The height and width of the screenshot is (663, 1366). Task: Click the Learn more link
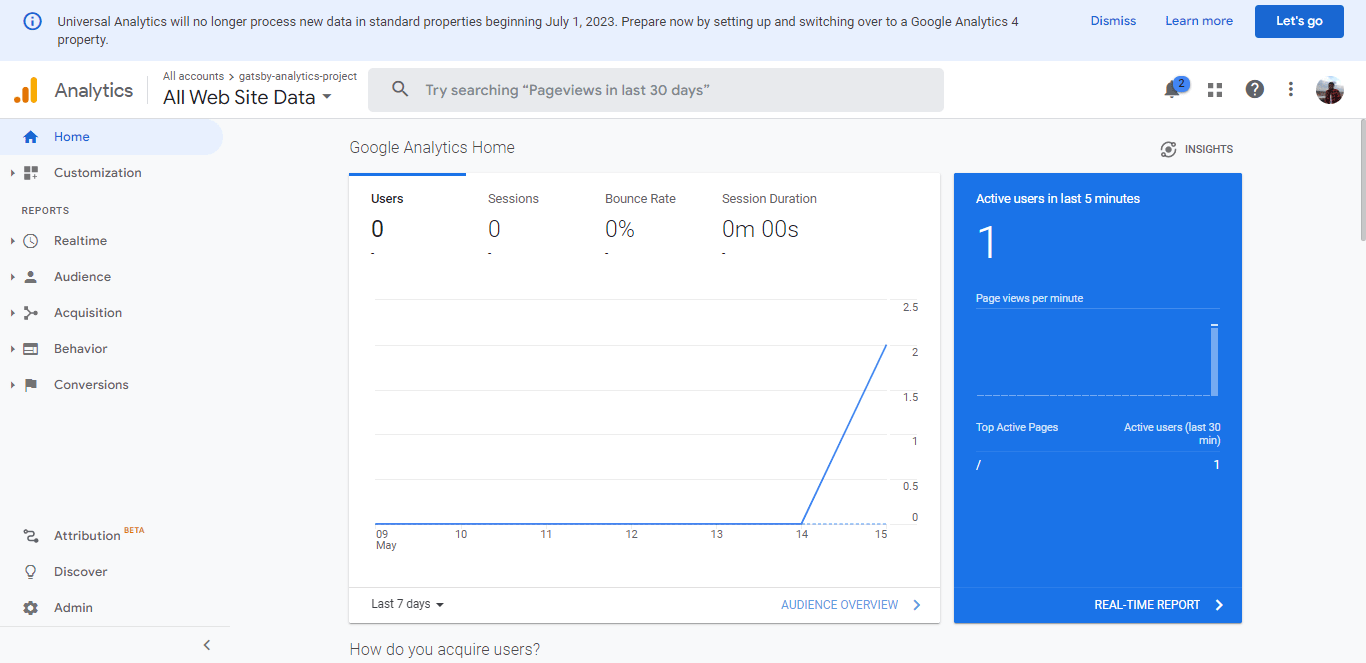1199,21
